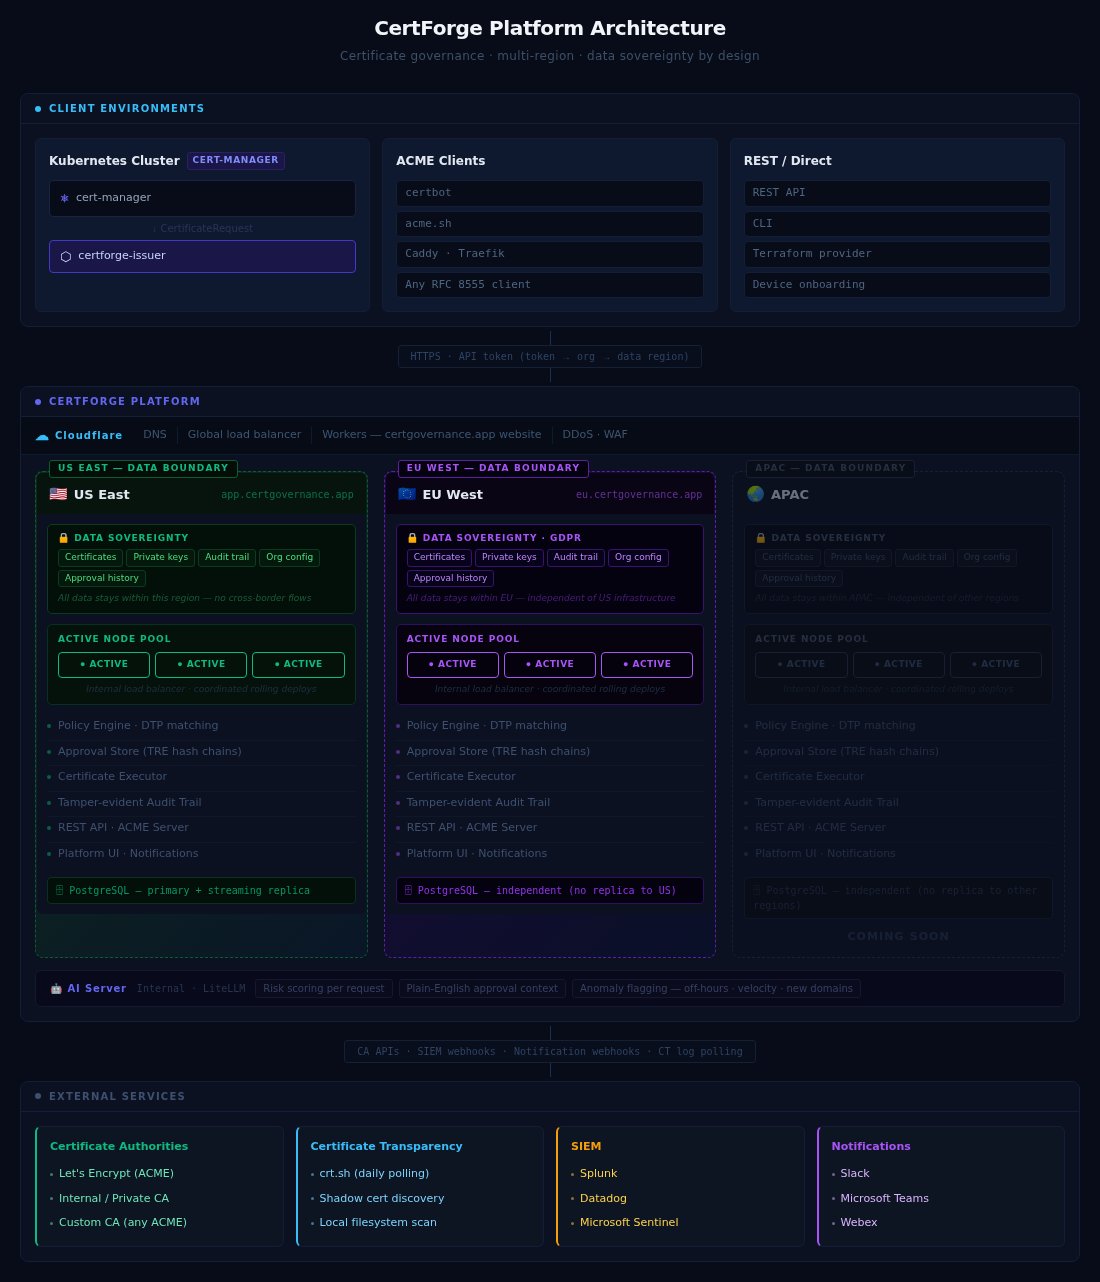Click the certforge-issuer hexagon icon

pyautogui.click(x=66, y=256)
